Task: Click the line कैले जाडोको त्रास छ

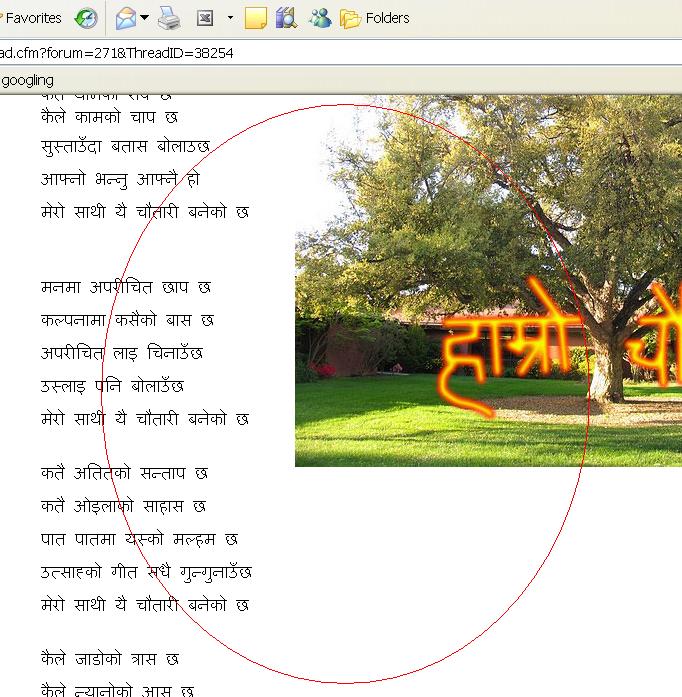Action: click(x=110, y=659)
